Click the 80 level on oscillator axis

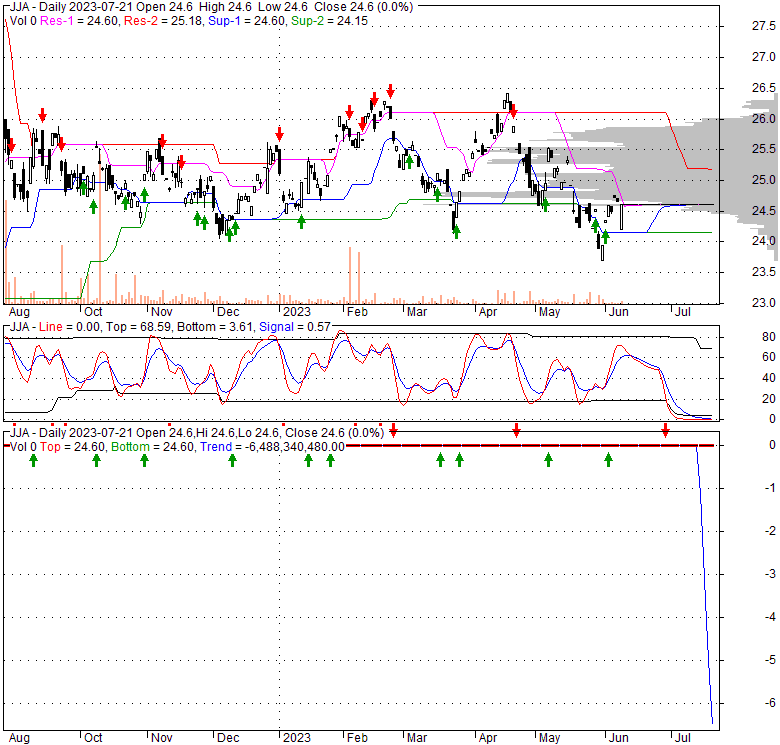pos(769,337)
